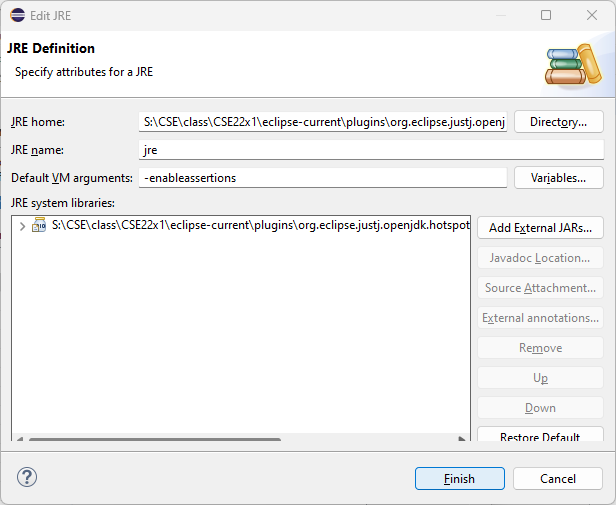This screenshot has width=616, height=505.
Task: Close the Edit JRE dialog window
Action: (x=592, y=15)
